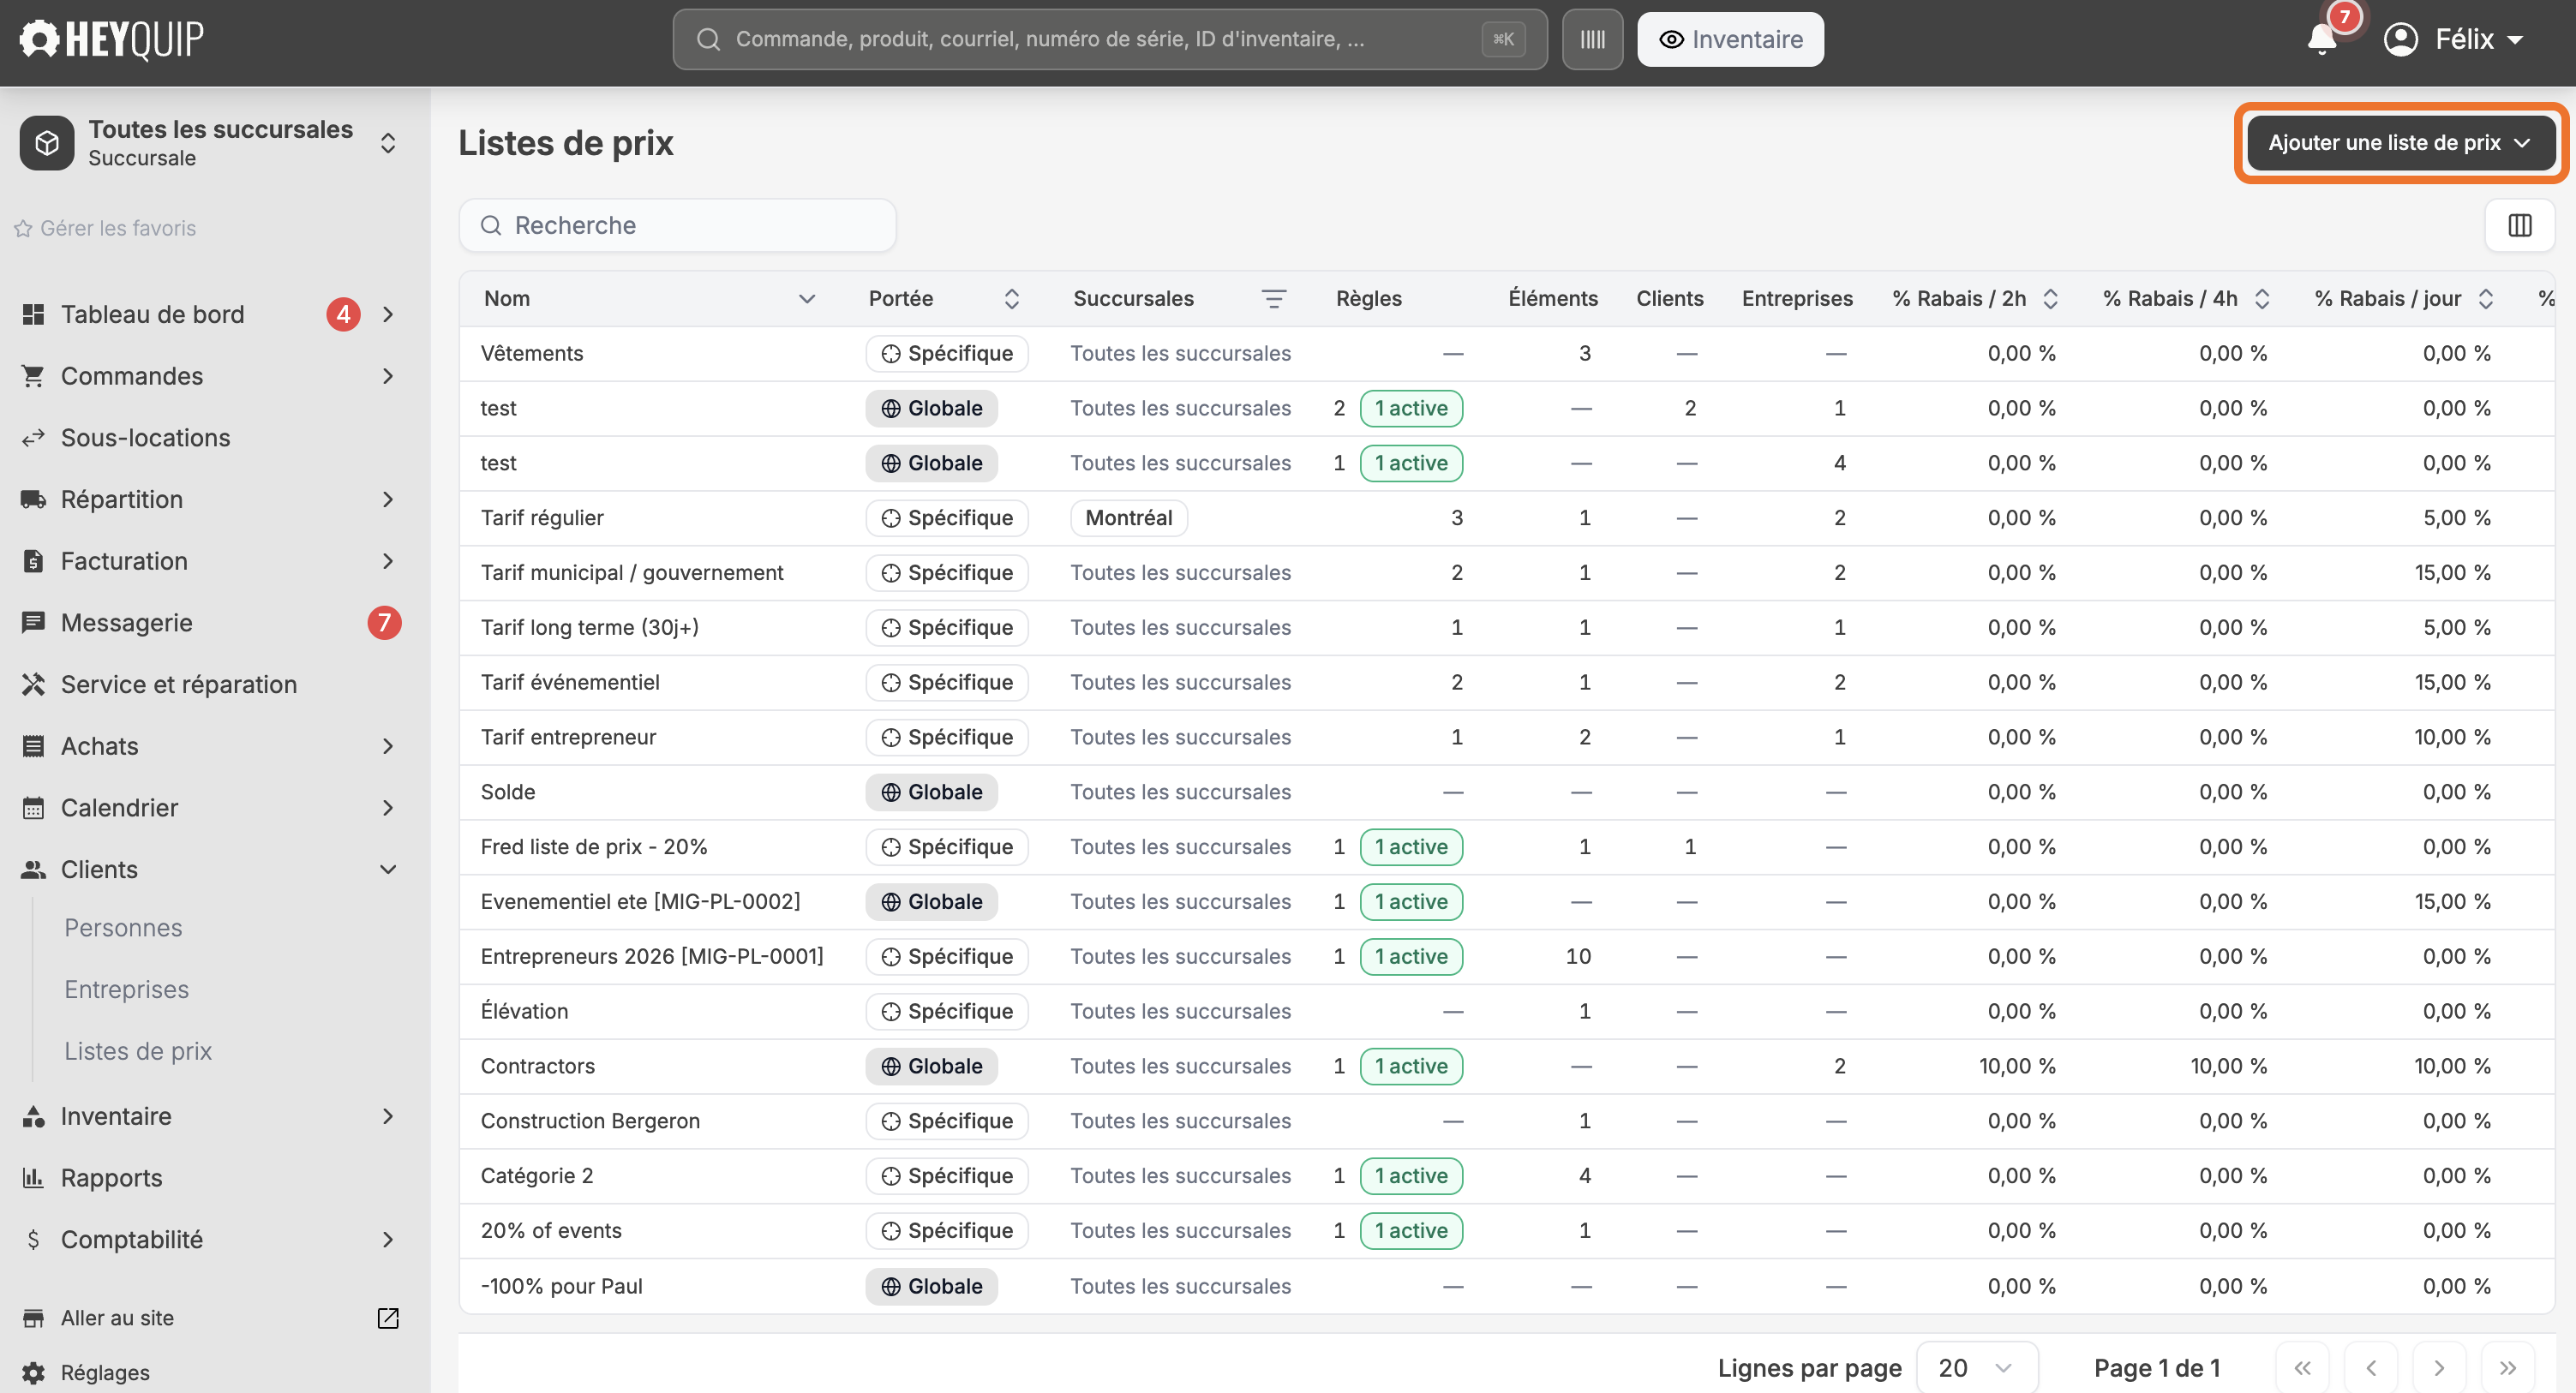Toggle the Inventaire eye view button

tap(1730, 40)
